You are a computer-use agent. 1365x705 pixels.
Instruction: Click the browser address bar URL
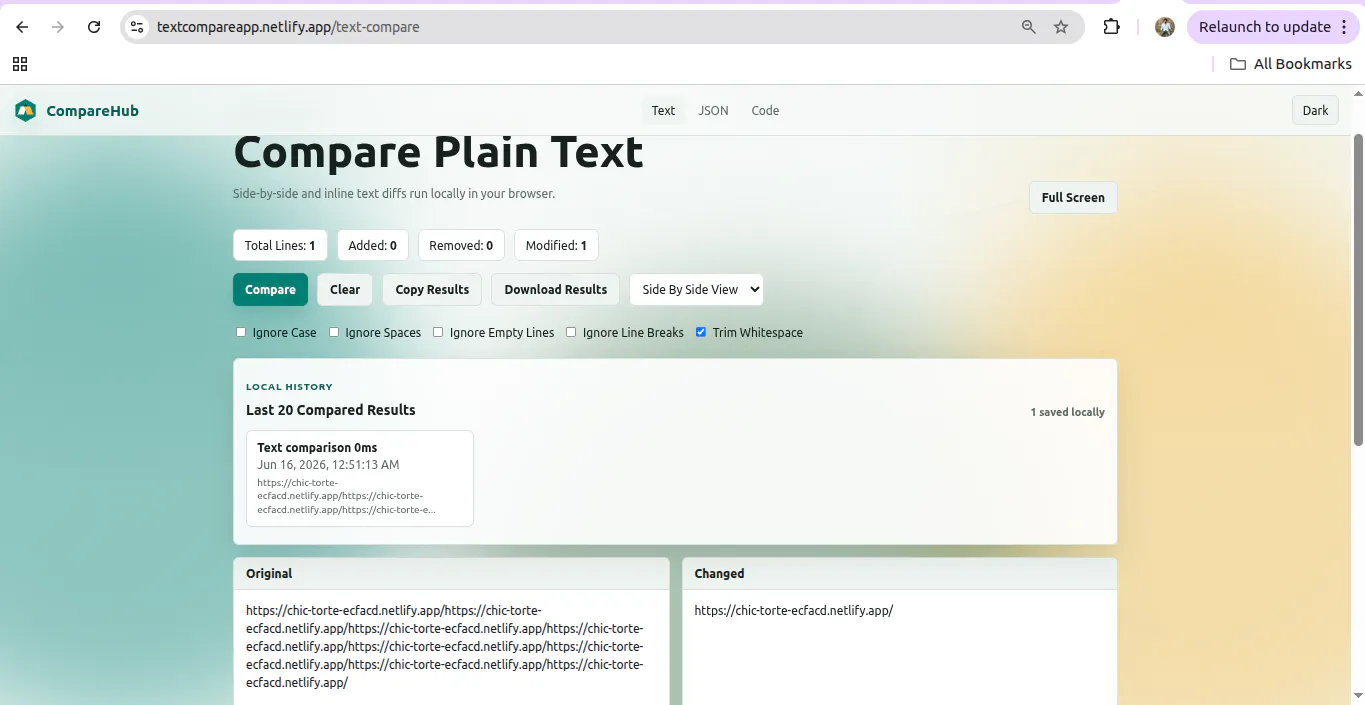pyautogui.click(x=288, y=27)
